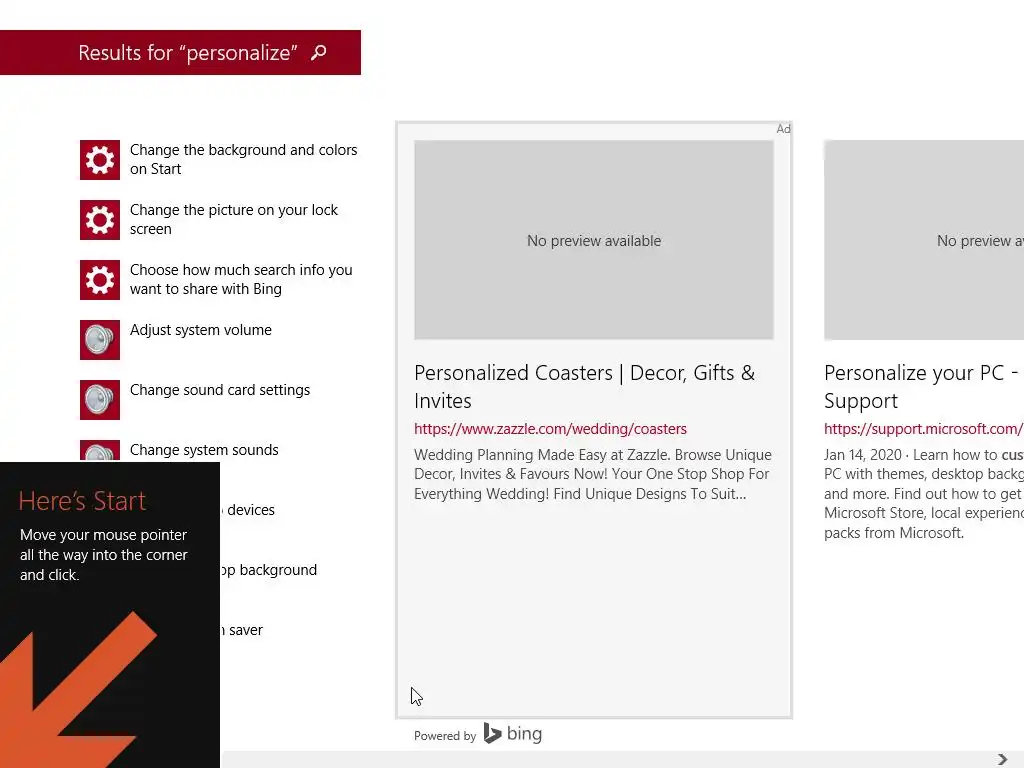
Task: Select "Change system sounds" result
Action: pyautogui.click(x=204, y=450)
